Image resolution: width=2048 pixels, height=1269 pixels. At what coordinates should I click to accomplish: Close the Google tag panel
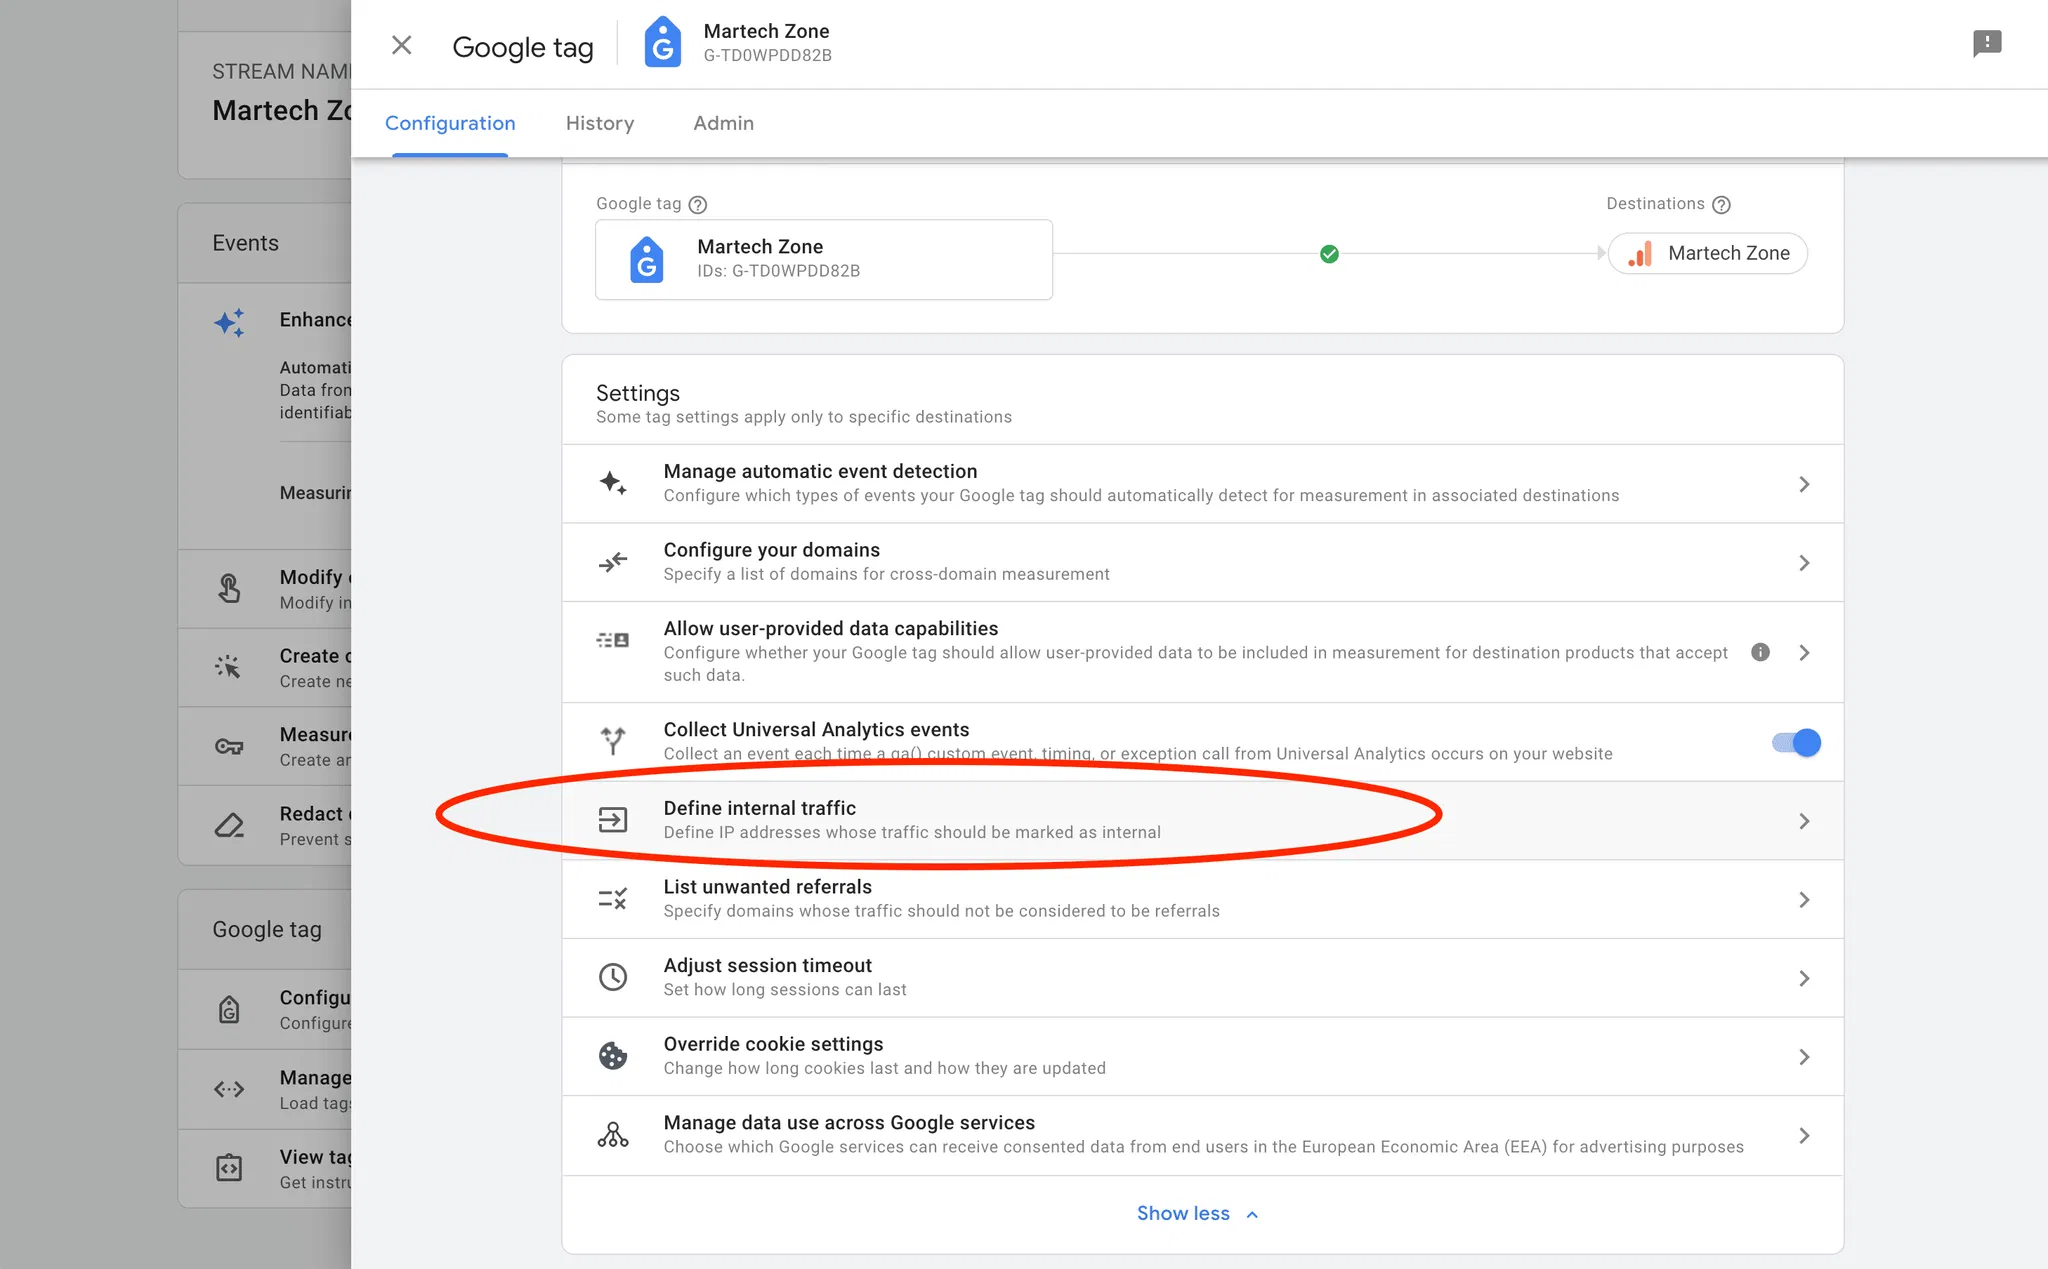pos(401,45)
